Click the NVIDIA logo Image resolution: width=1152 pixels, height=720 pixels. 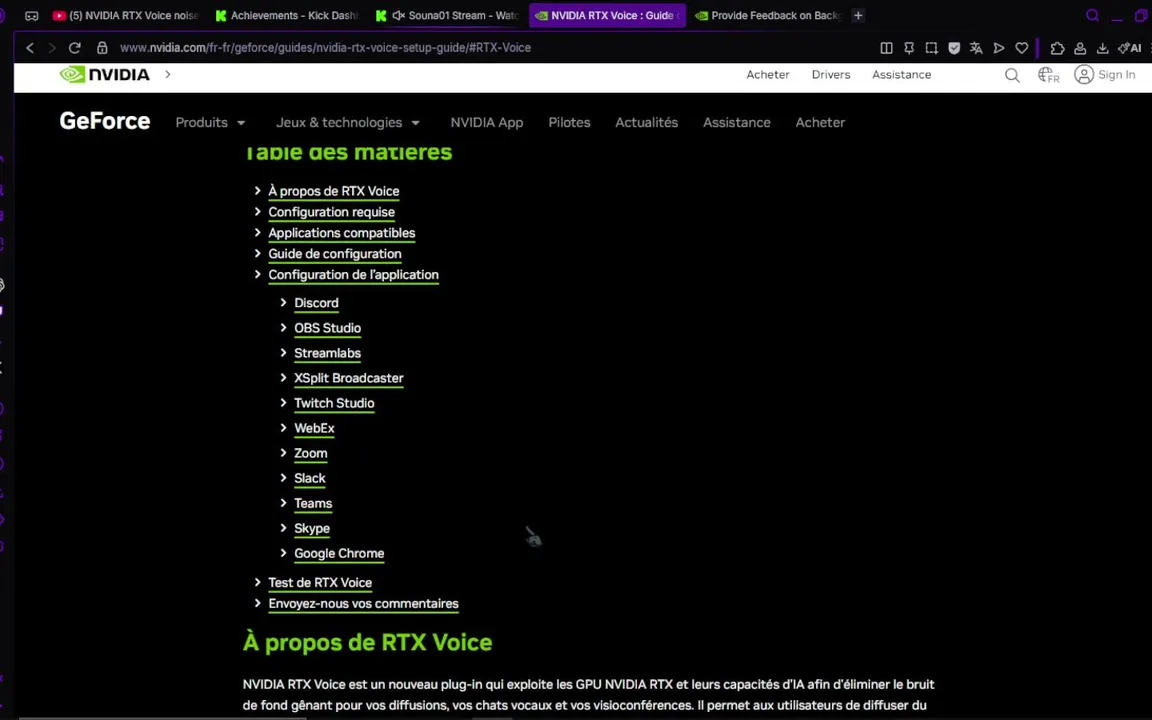coord(104,74)
